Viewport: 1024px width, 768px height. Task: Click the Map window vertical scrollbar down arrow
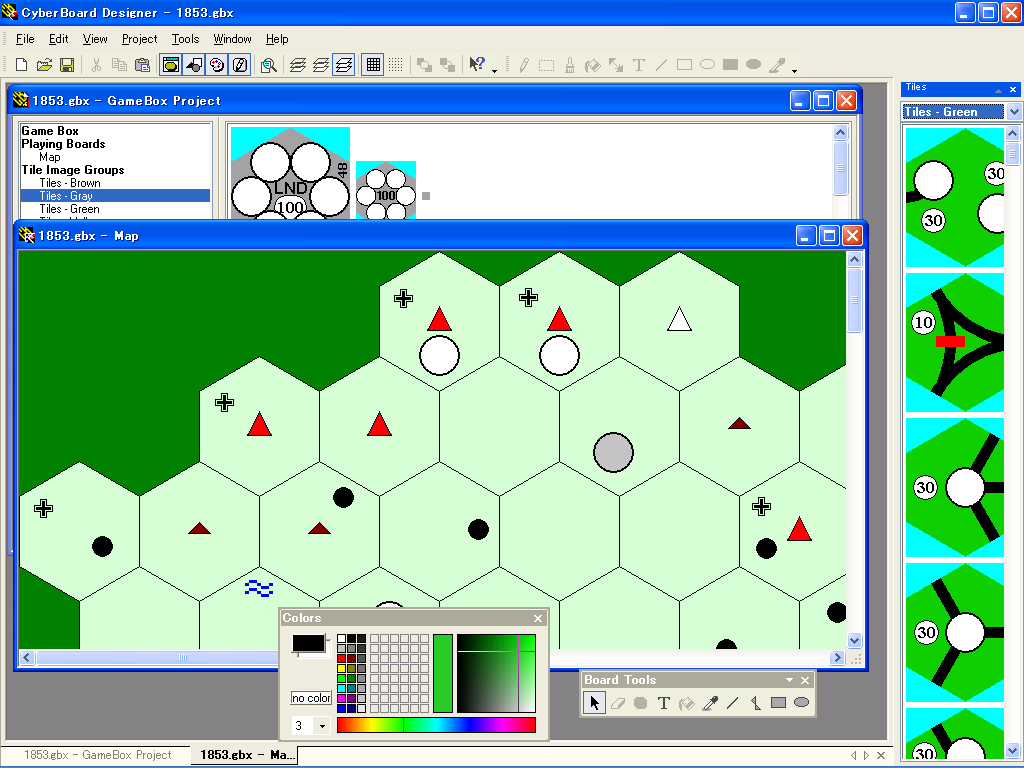854,640
